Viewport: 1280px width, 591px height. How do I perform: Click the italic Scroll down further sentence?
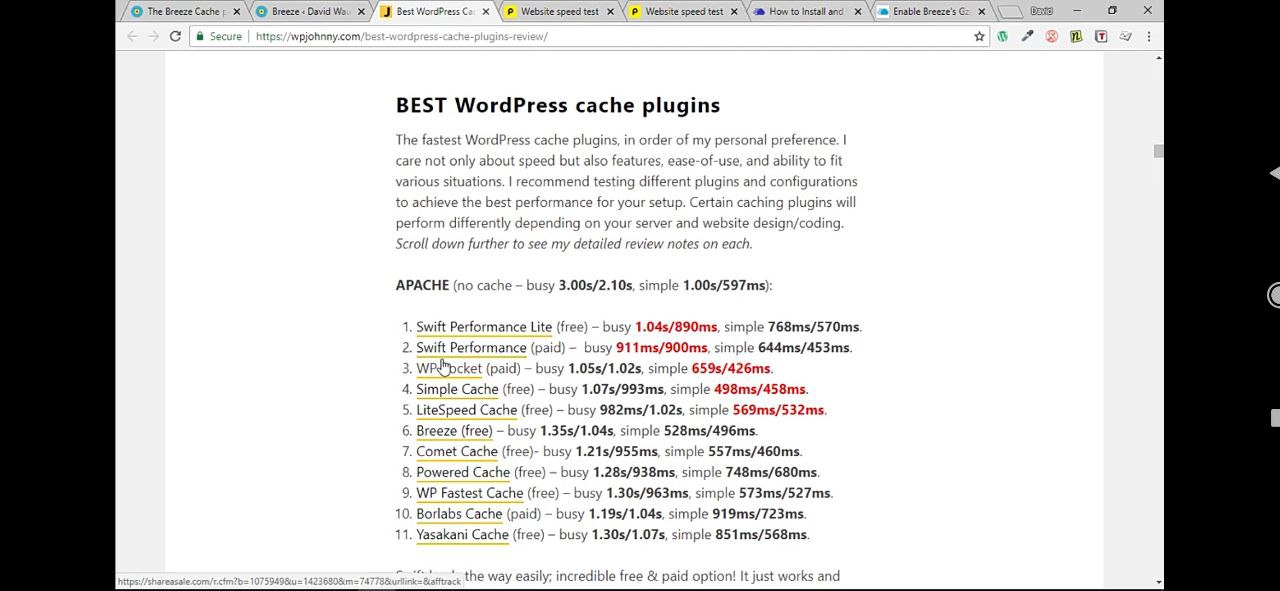574,244
